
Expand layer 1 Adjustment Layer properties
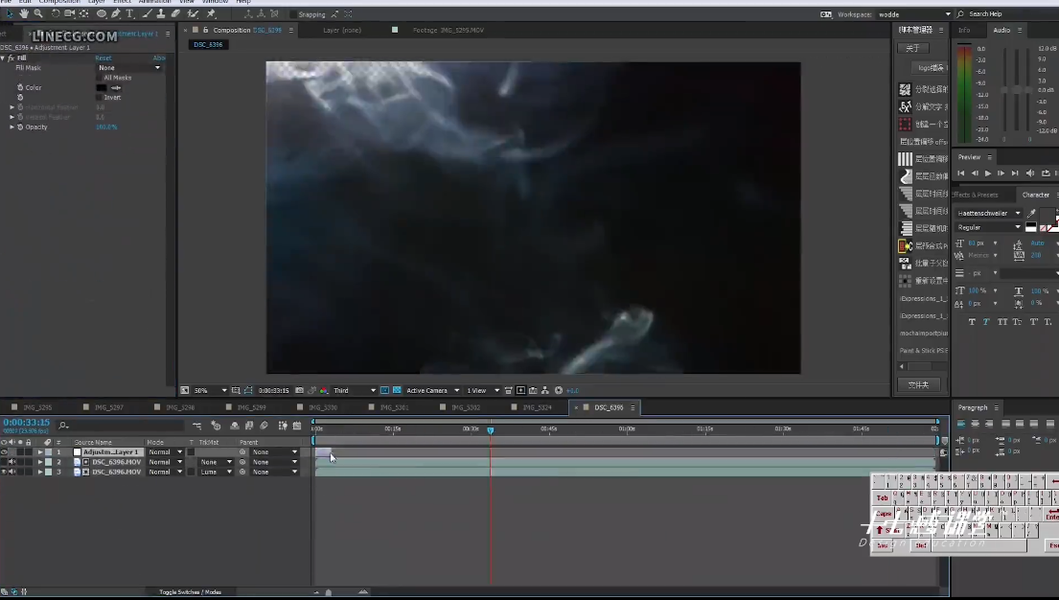[40, 452]
